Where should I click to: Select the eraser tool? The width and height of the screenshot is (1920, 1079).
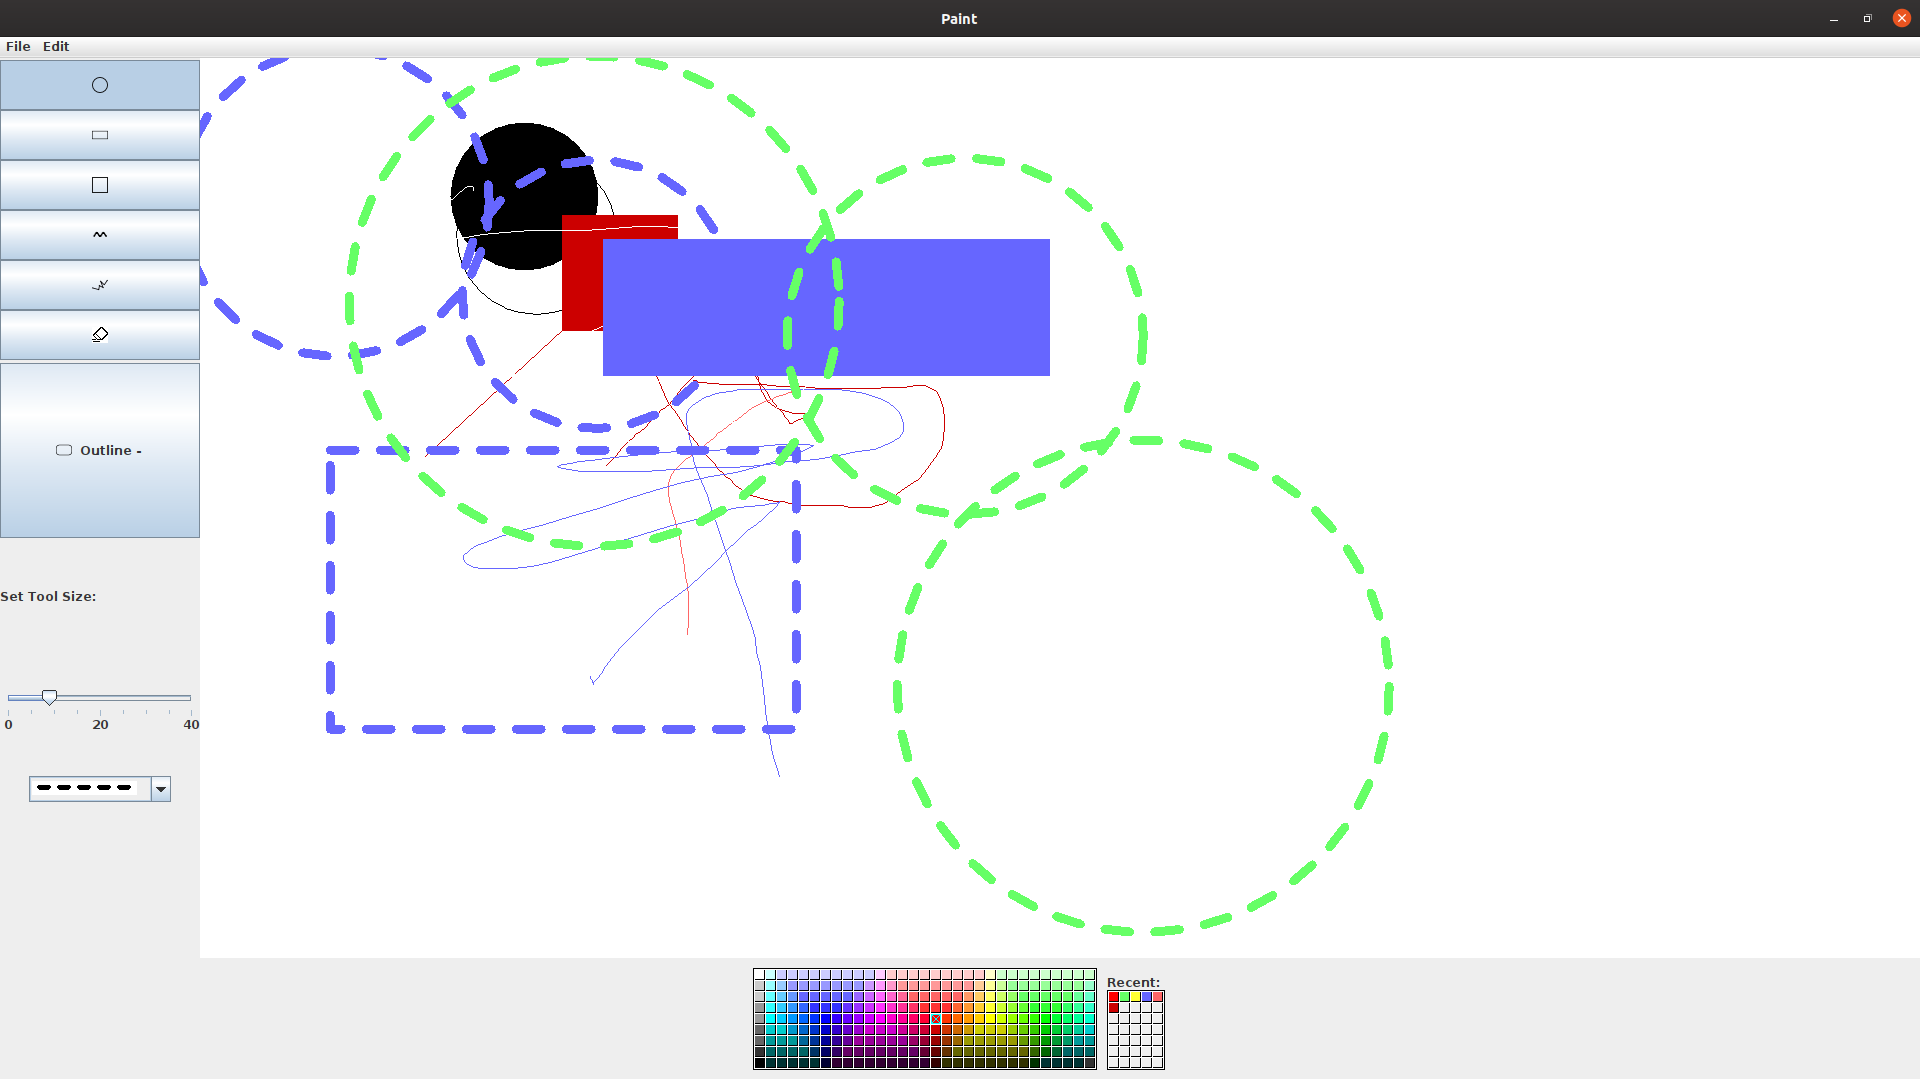(99, 334)
